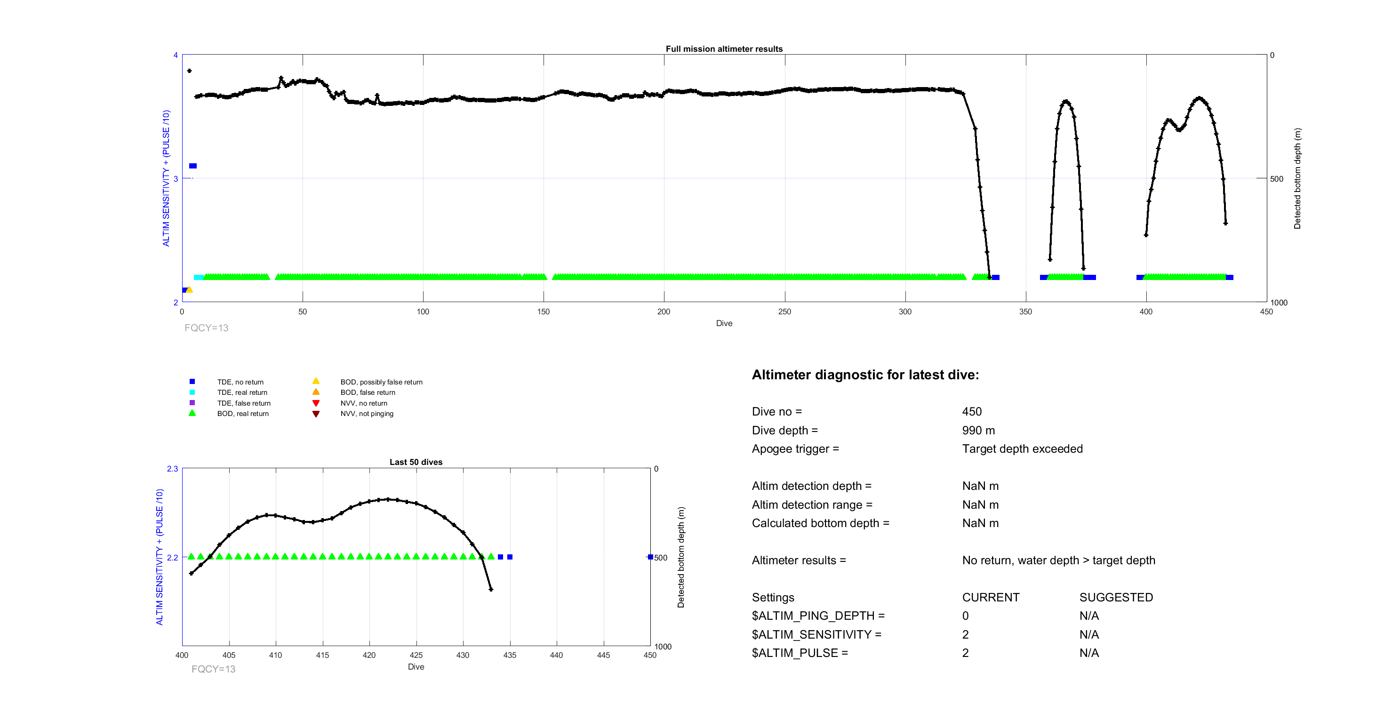
Task: Click the 'Detected bottom depth (m)' label of Last 50 dives plot
Action: pyautogui.click(x=681, y=557)
